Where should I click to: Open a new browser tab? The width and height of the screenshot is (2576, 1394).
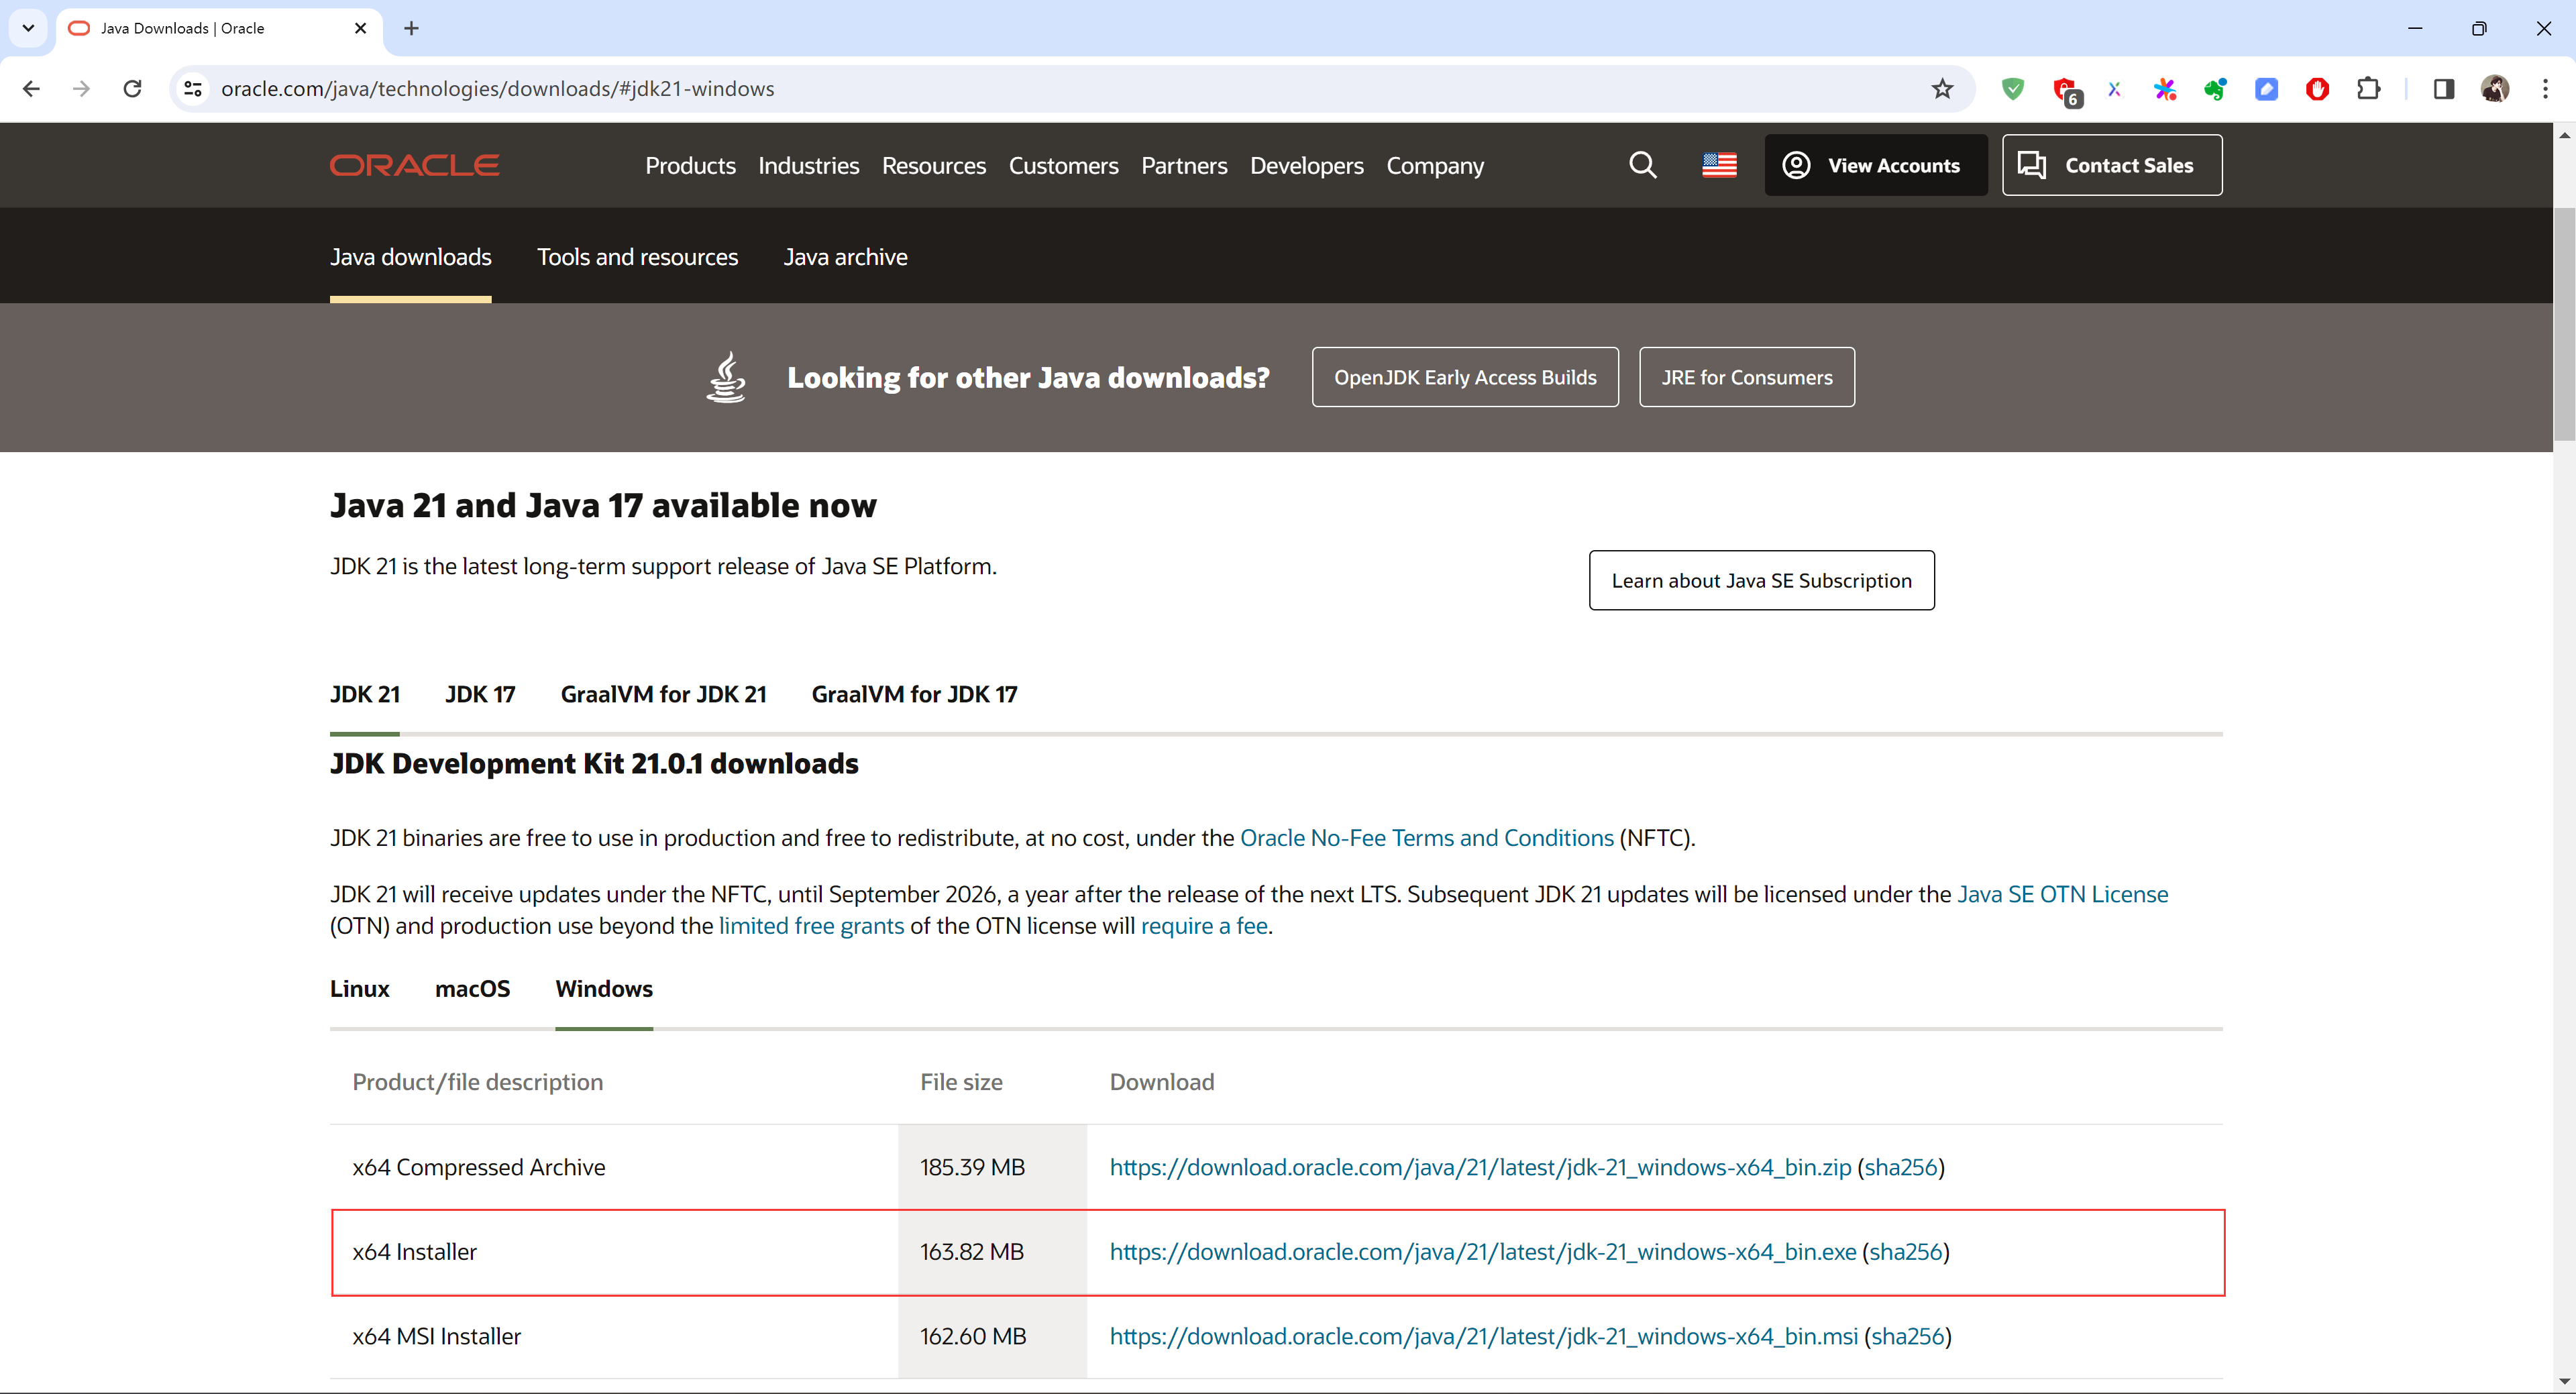tap(411, 28)
